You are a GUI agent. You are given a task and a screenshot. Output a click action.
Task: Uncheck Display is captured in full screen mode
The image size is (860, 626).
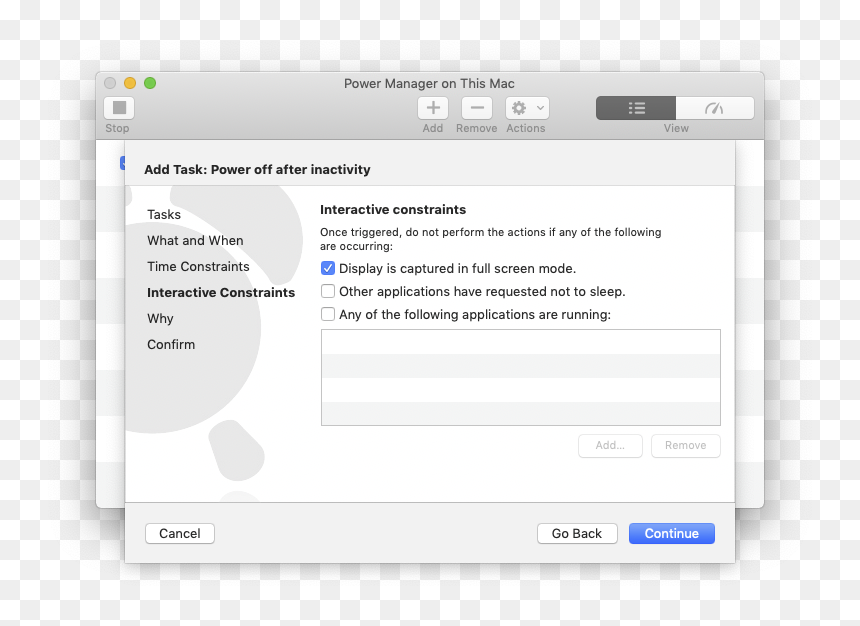point(327,268)
